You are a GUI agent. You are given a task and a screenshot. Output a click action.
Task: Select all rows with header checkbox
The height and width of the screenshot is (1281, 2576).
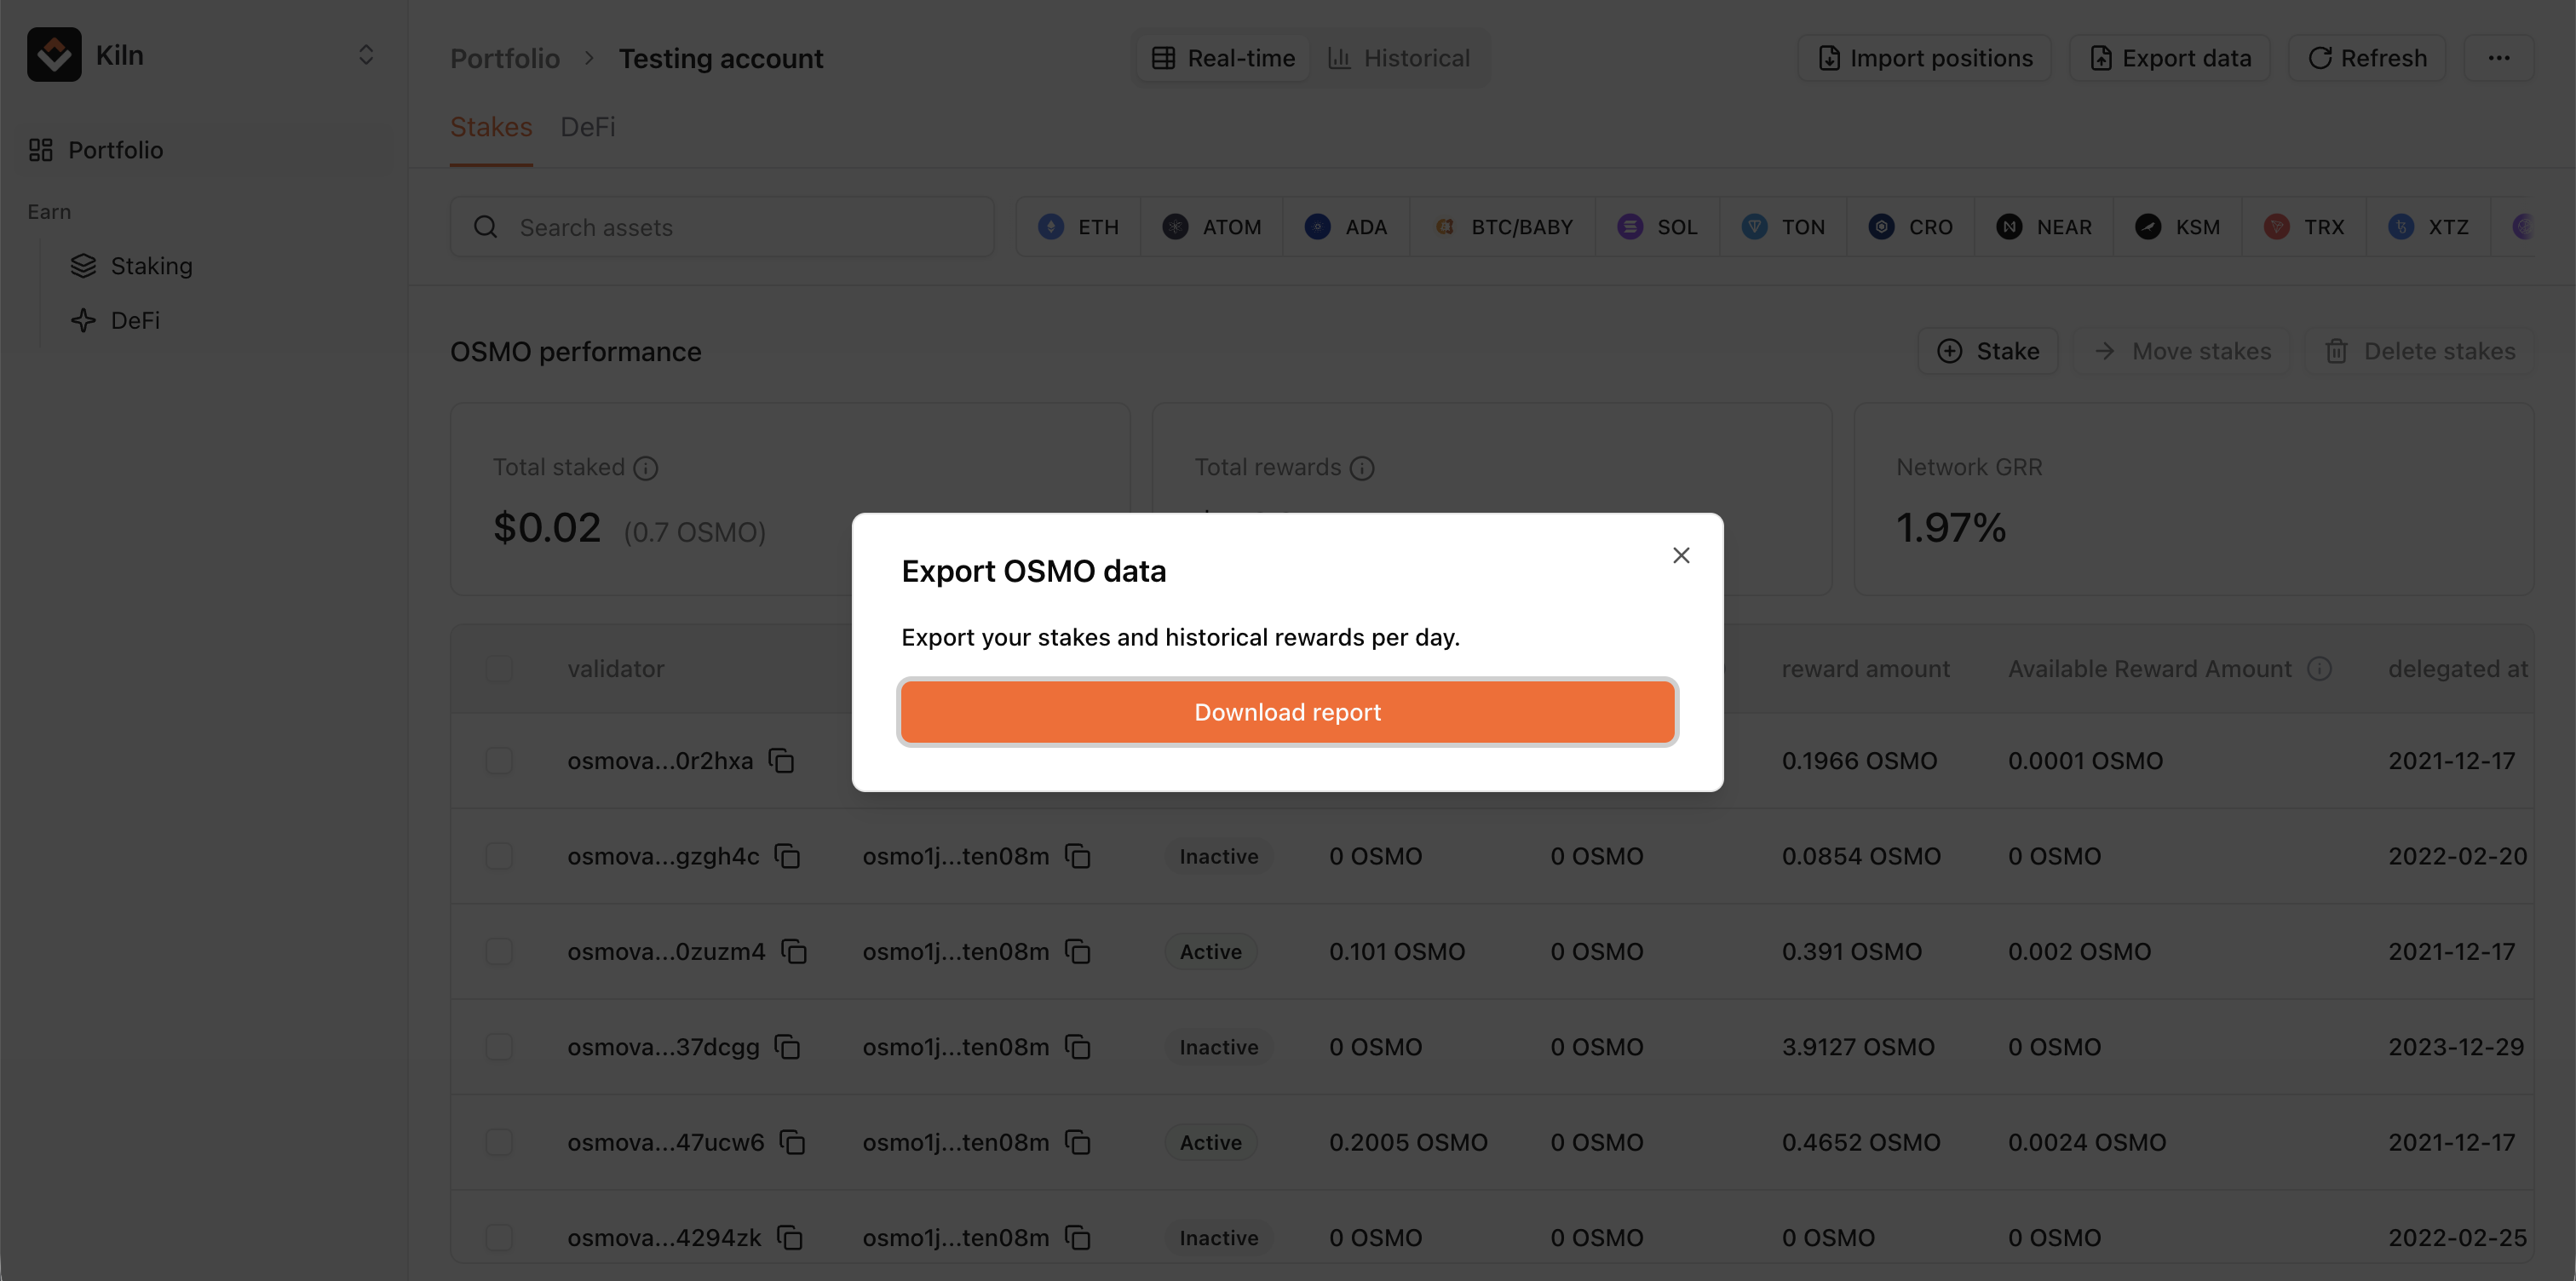499,669
